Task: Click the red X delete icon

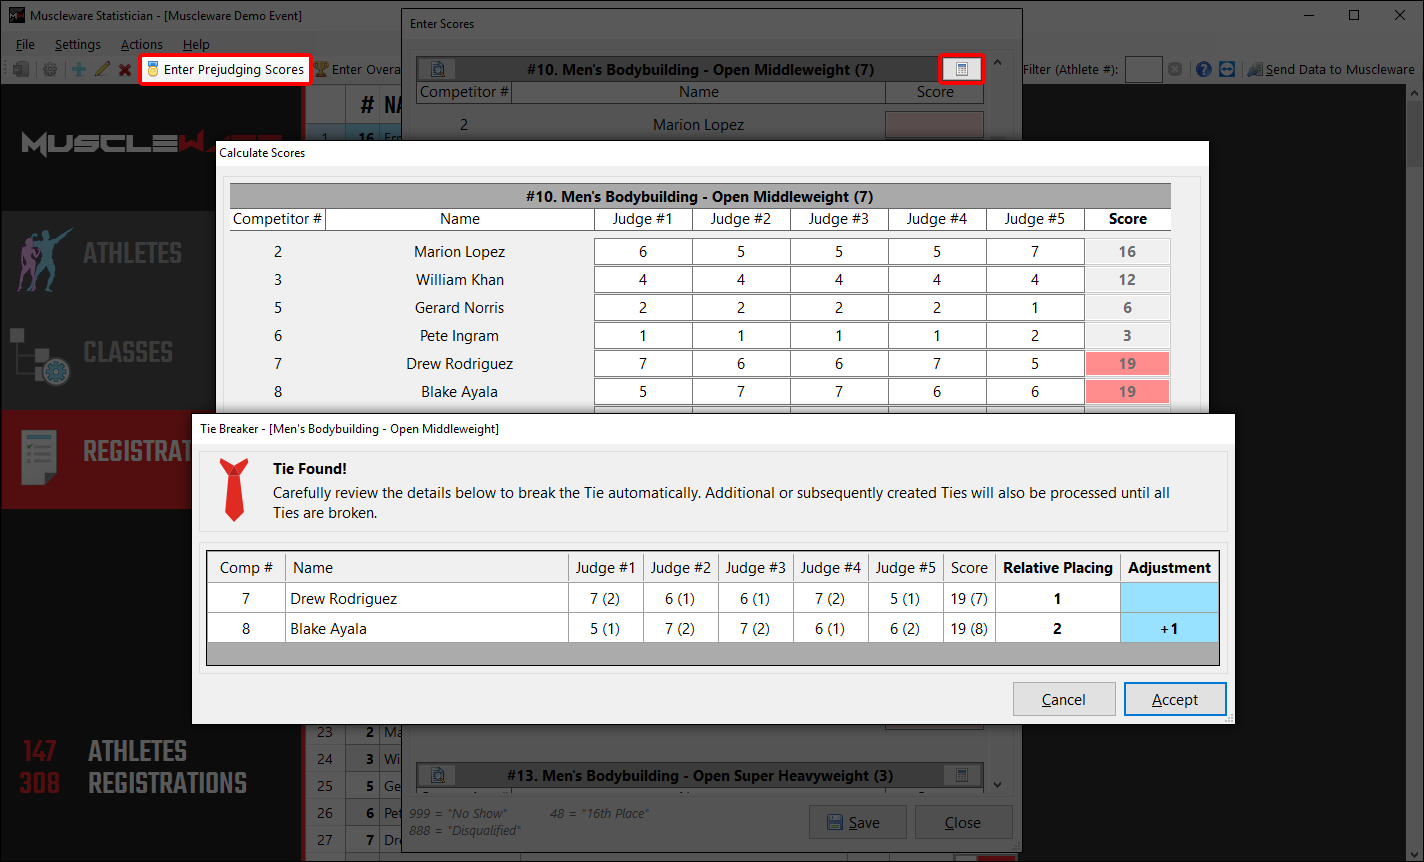Action: [125, 70]
